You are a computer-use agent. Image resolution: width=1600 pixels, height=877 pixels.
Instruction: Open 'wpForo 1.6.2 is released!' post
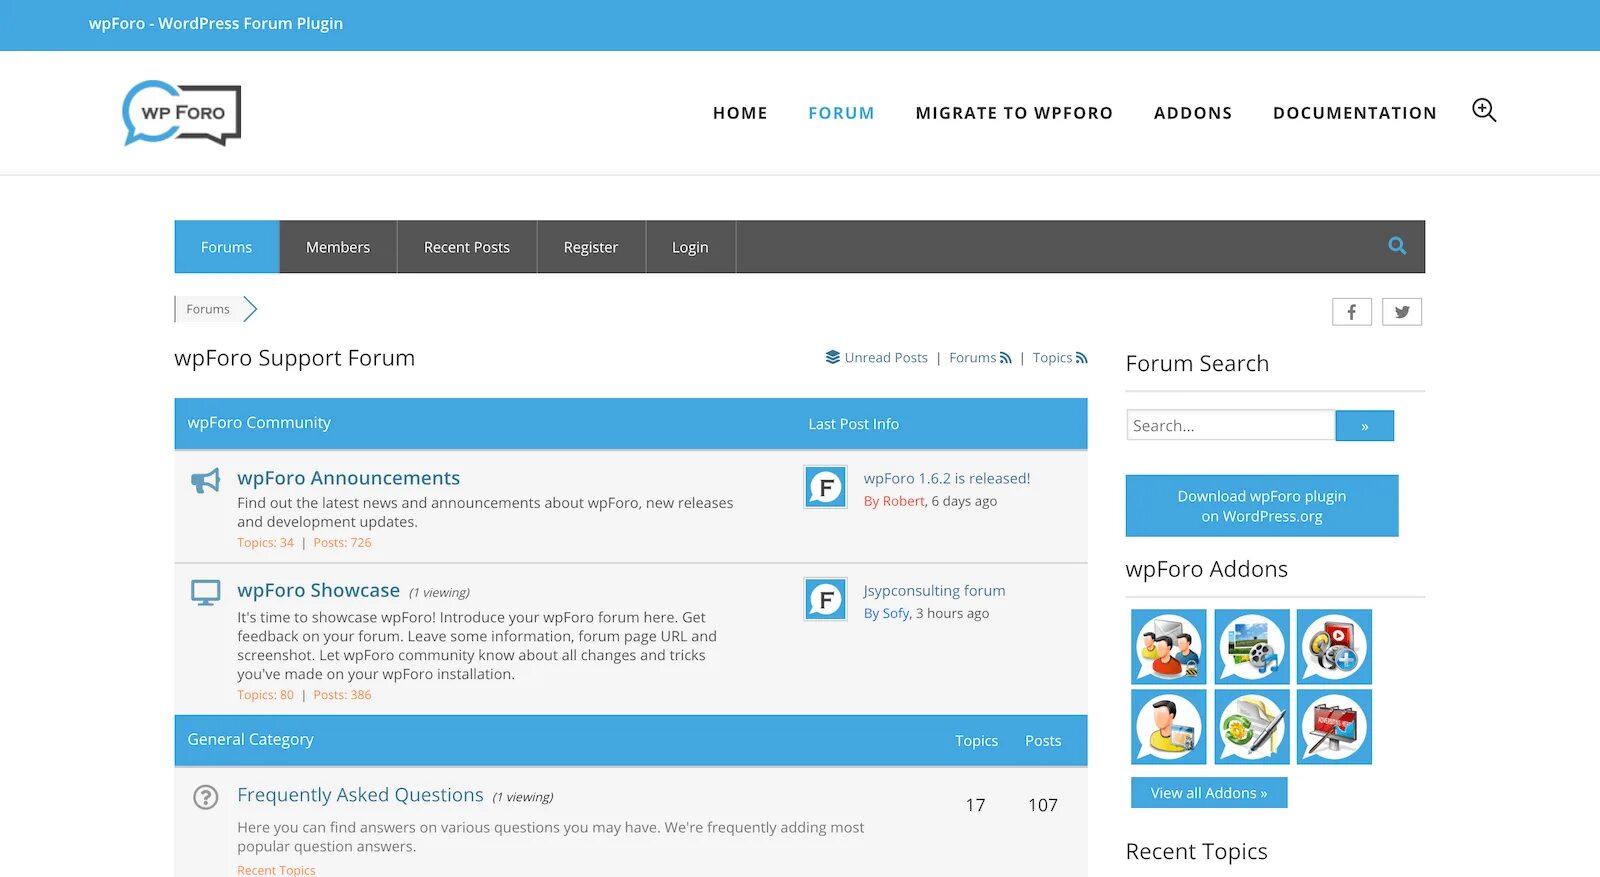tap(947, 478)
